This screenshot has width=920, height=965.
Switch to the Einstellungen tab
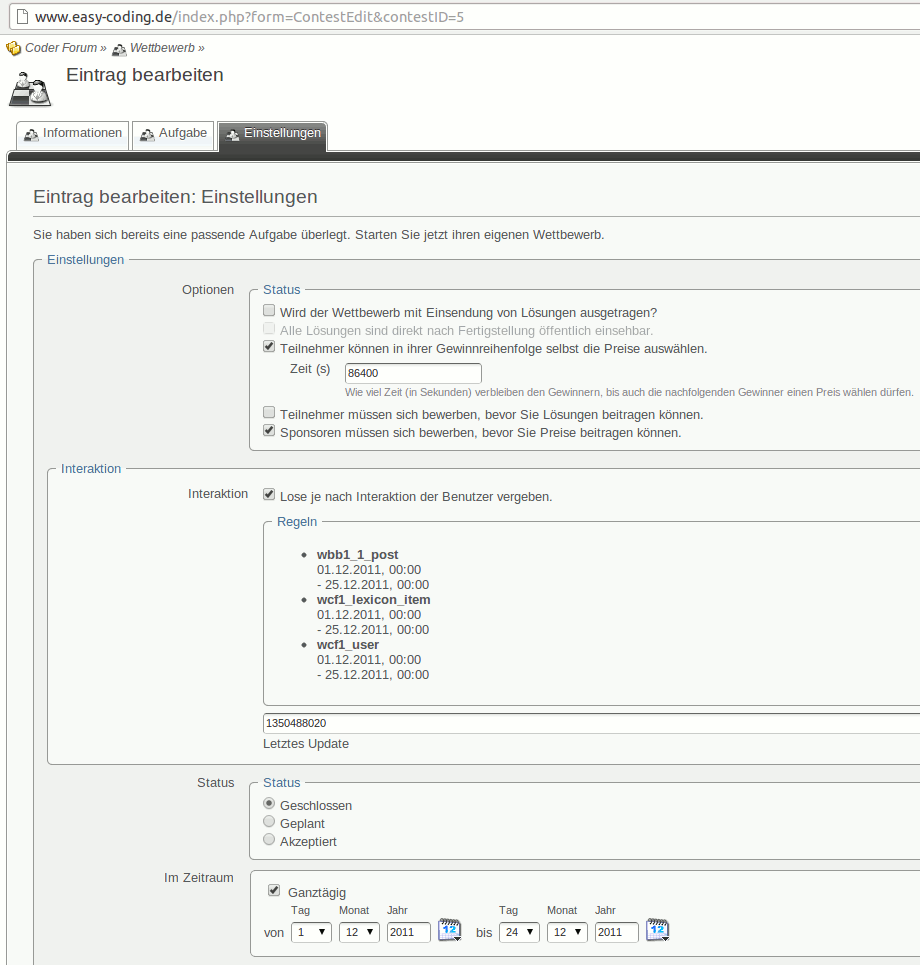272,134
